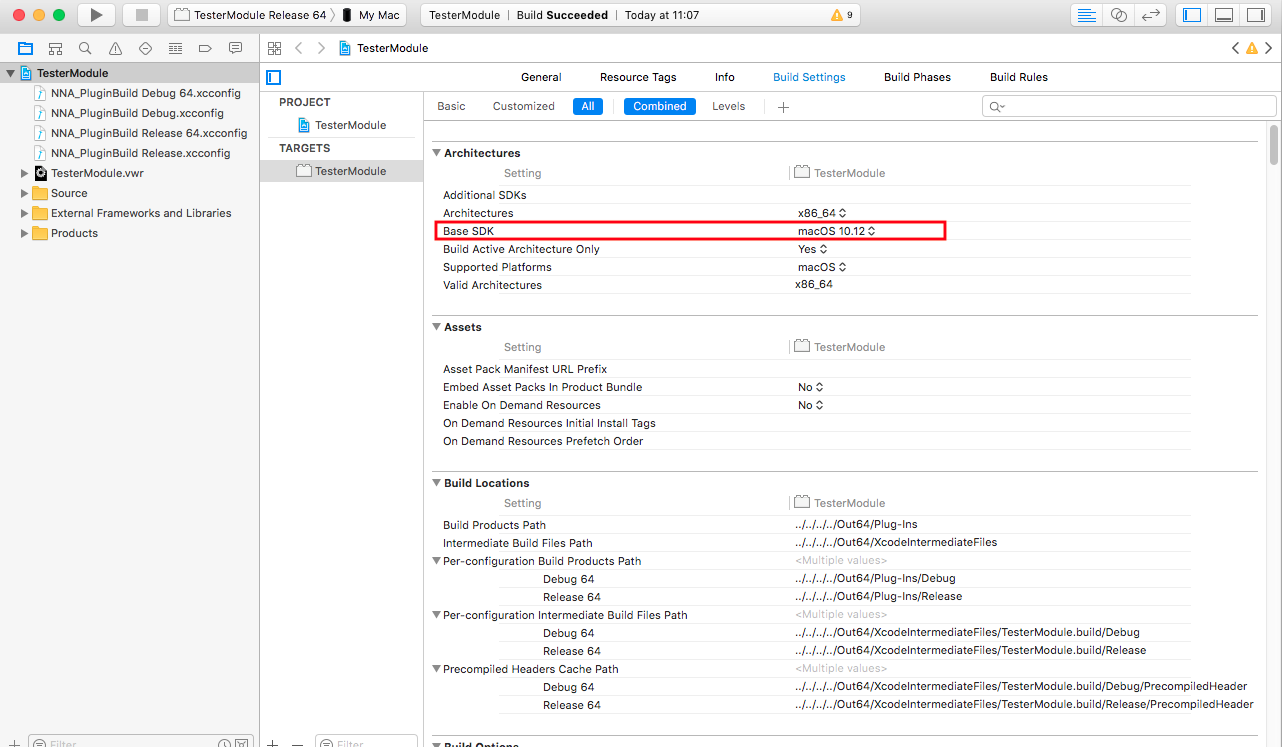Add a user-defined build setting with plus
This screenshot has height=747, width=1282.
point(783,107)
